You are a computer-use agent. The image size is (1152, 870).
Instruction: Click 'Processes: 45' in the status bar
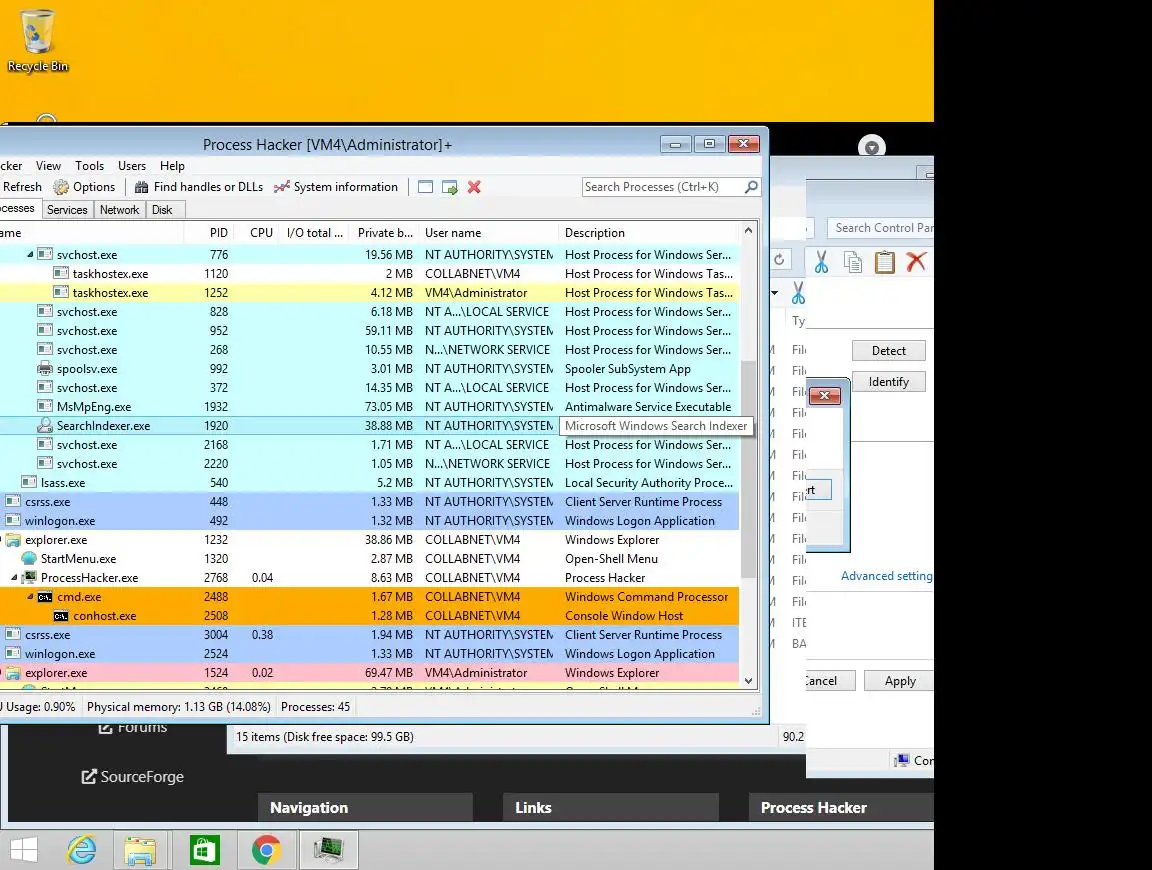[315, 707]
